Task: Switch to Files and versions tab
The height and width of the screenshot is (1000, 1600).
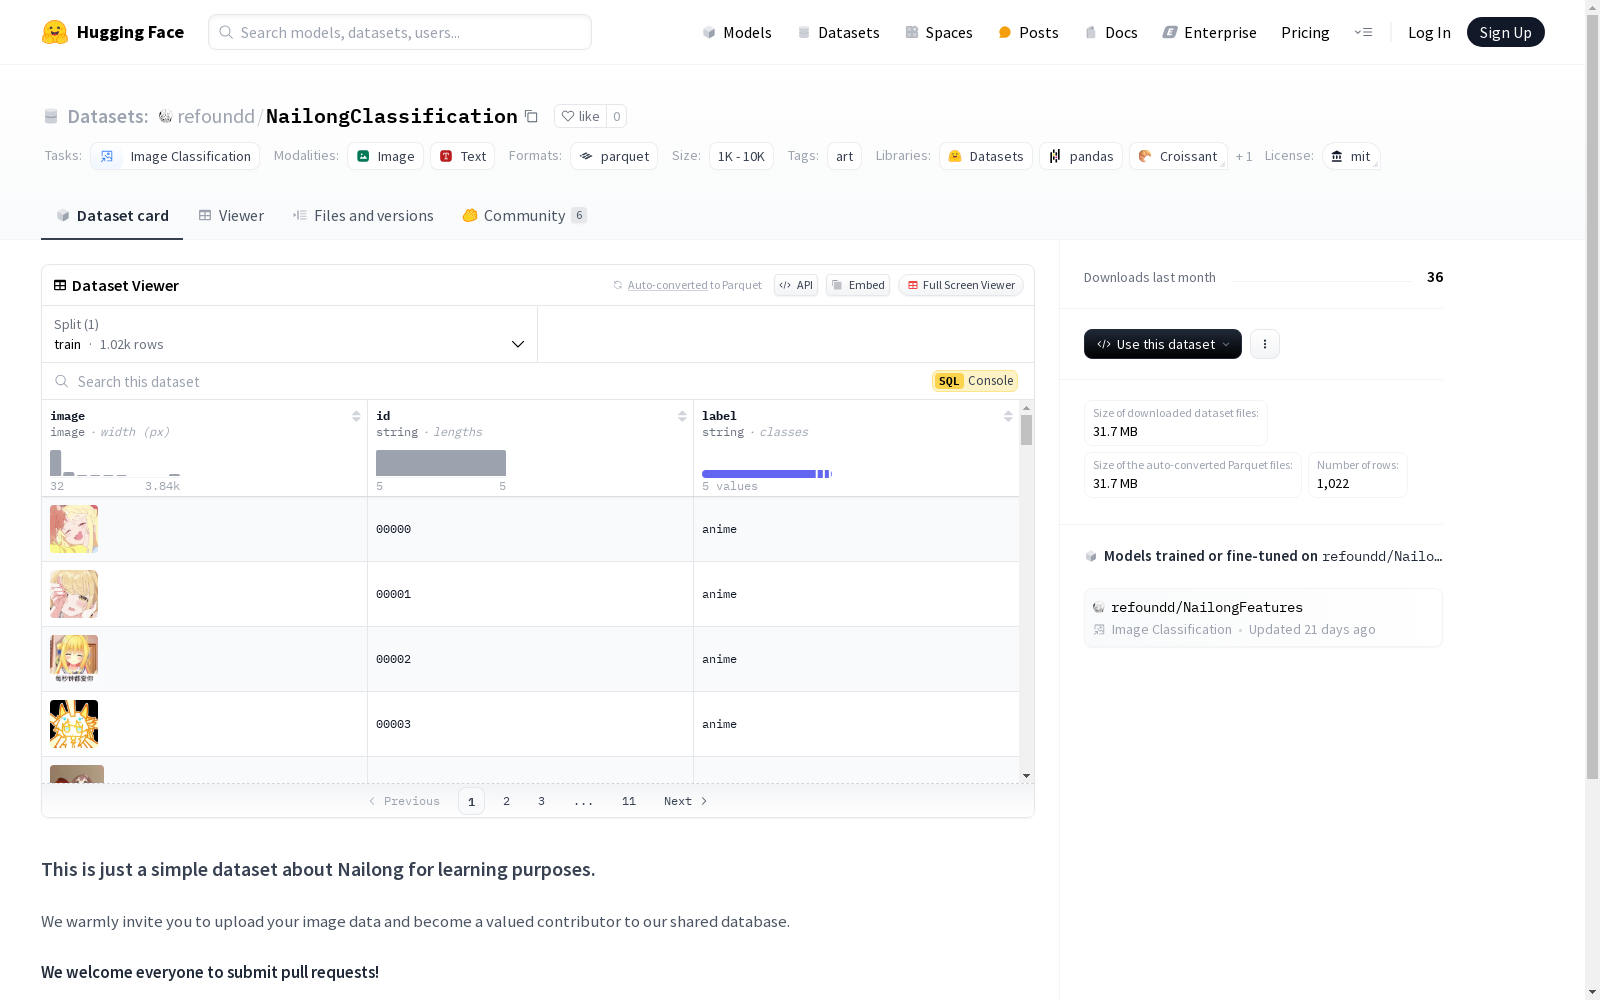Action: [363, 216]
